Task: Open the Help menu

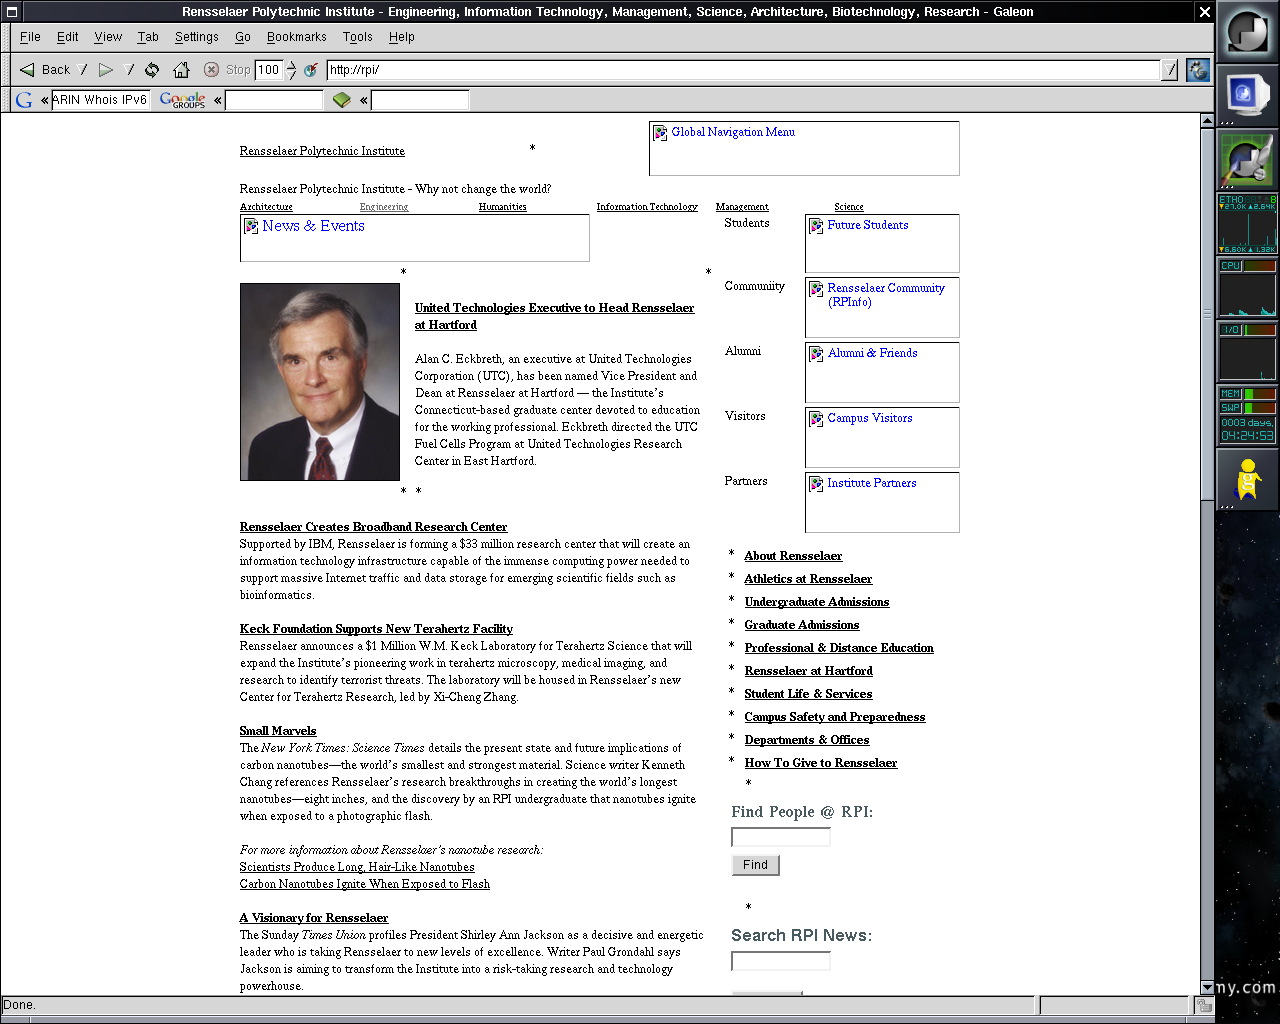Action: pyautogui.click(x=402, y=37)
